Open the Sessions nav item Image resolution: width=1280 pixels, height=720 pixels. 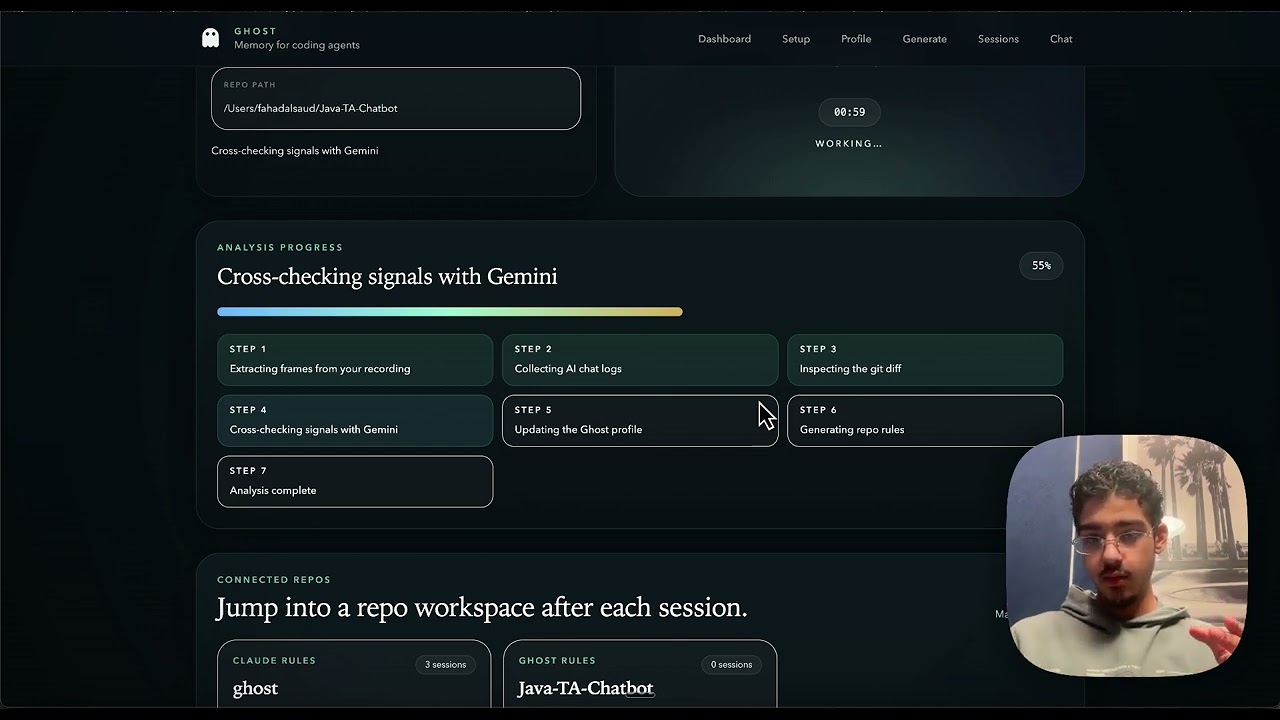point(998,39)
